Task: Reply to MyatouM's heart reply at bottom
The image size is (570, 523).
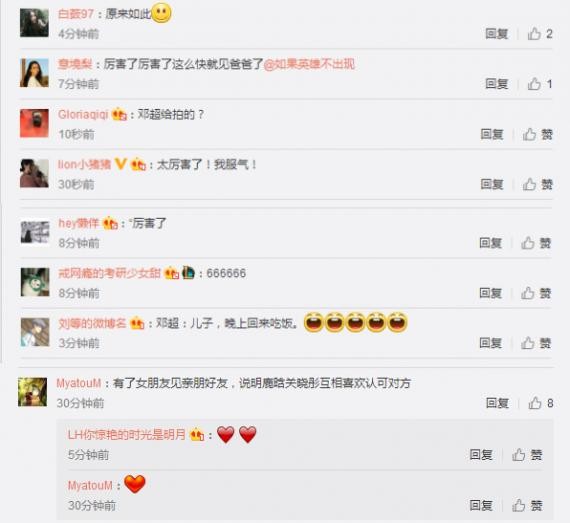Action: click(x=481, y=505)
